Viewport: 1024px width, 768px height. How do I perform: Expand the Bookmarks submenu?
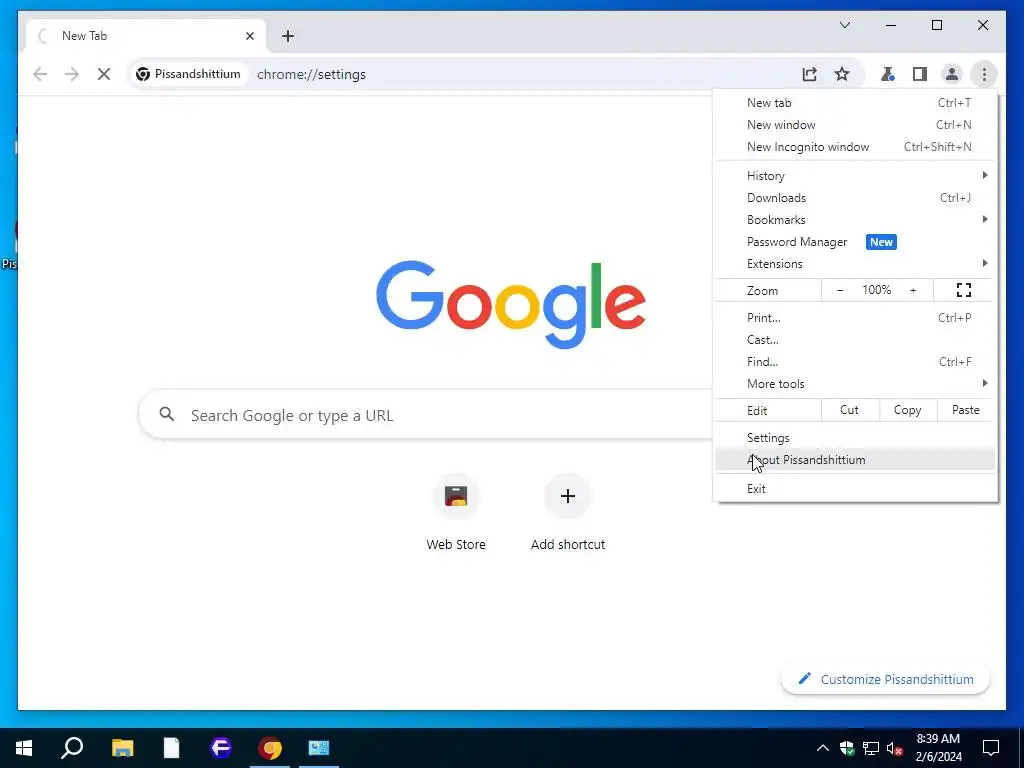pos(855,219)
